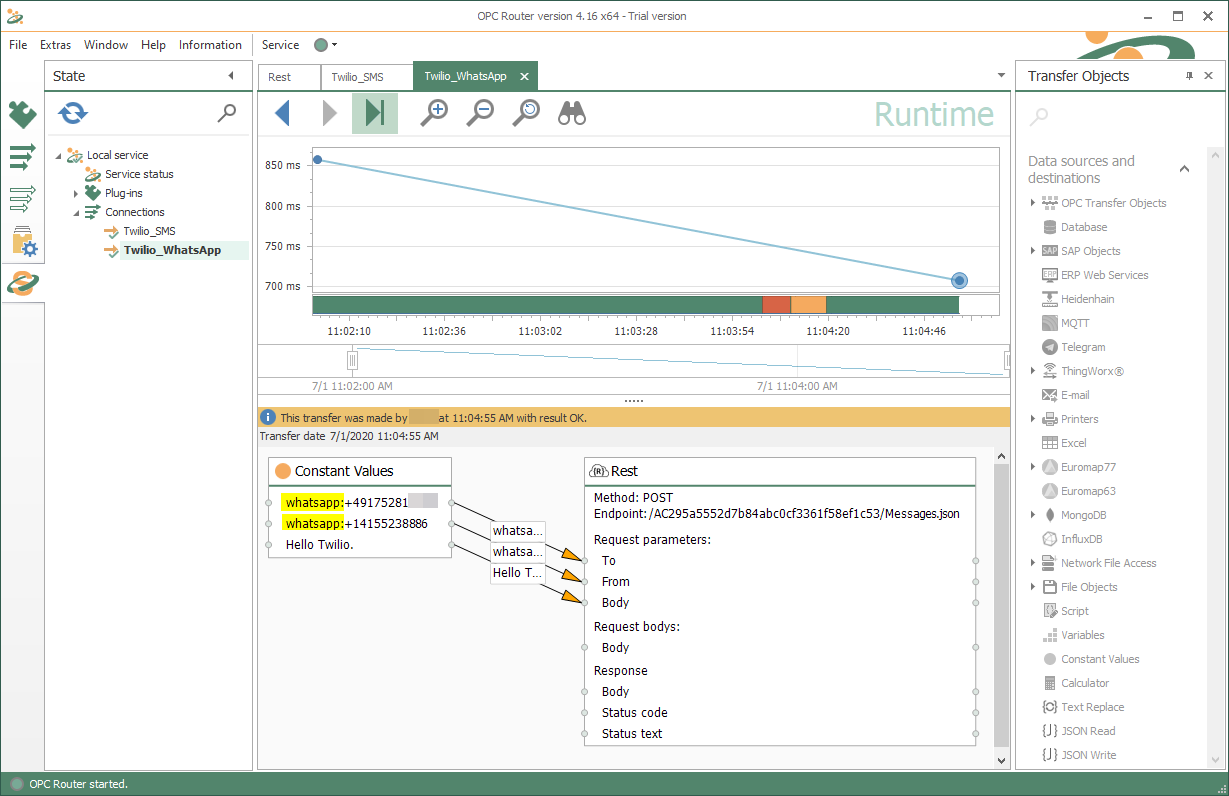Go to previous transfer with blue back arrow
The width and height of the screenshot is (1229, 796).
[x=282, y=113]
